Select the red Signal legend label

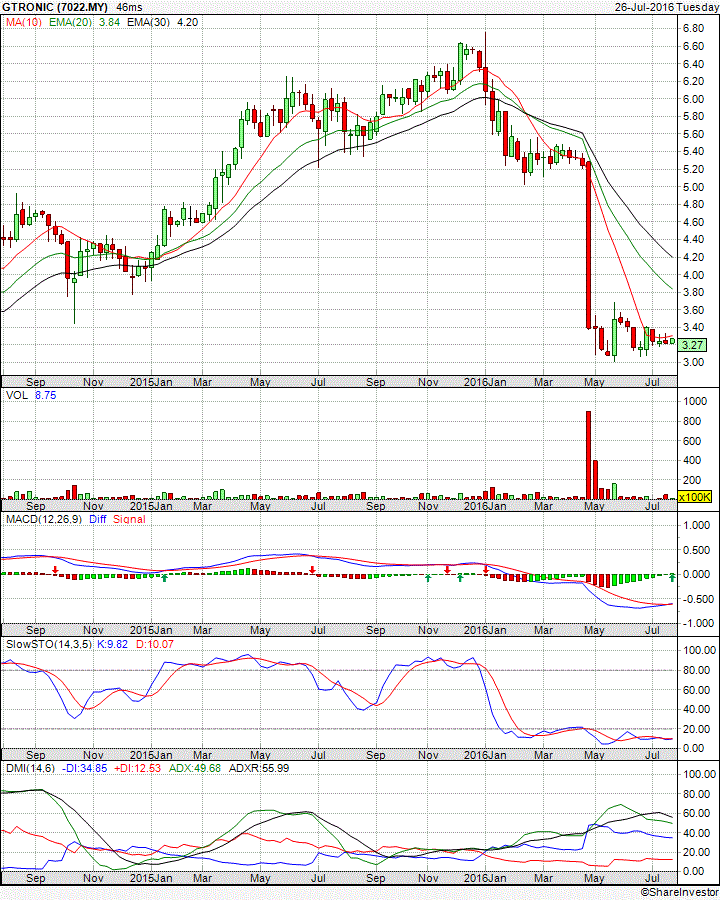[129, 519]
